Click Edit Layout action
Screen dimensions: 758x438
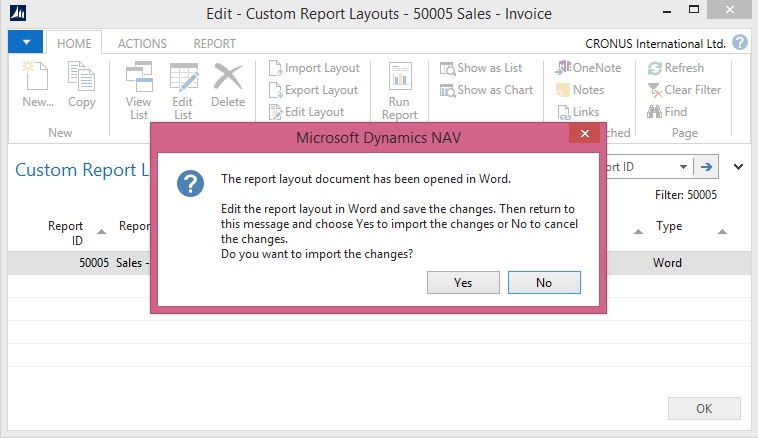306,112
